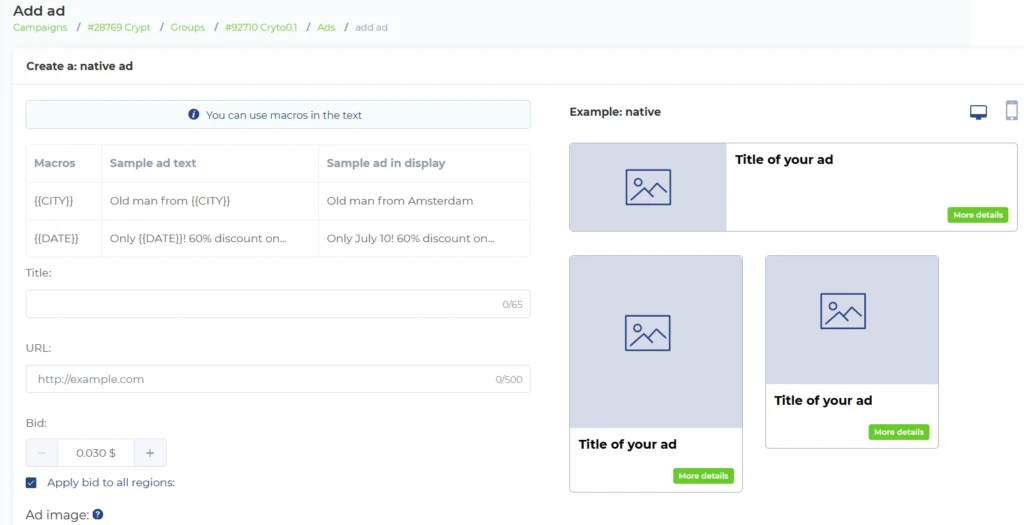The height and width of the screenshot is (525, 1024).
Task: Click 'Old man from {{CITY}}' sample text
Action: click(x=170, y=201)
